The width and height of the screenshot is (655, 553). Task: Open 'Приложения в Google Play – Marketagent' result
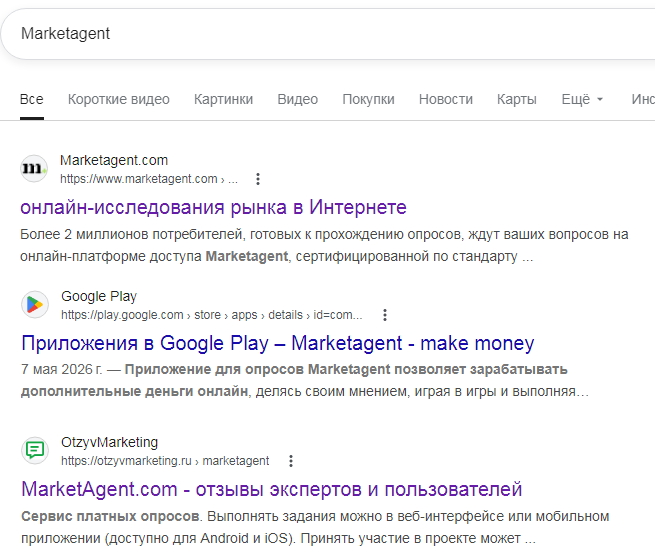[278, 343]
